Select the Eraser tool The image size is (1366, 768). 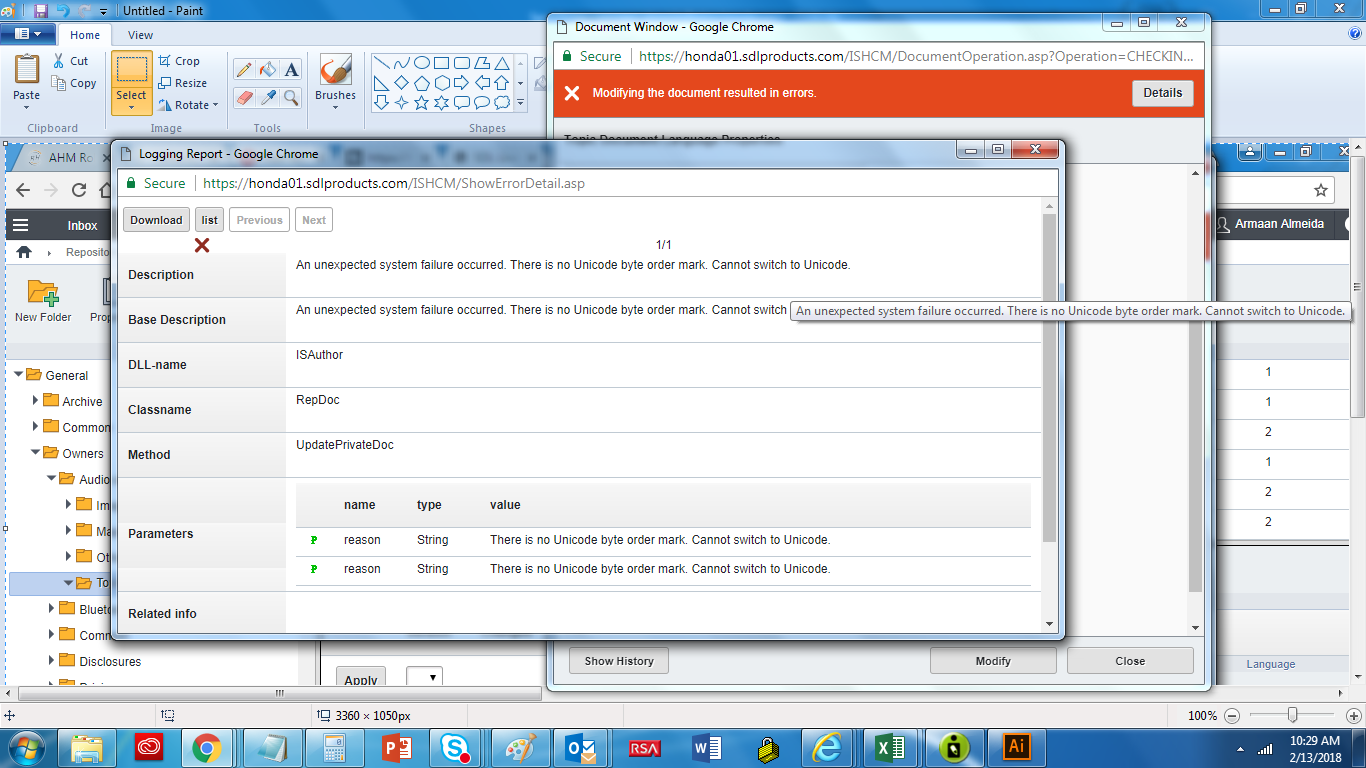click(x=243, y=97)
